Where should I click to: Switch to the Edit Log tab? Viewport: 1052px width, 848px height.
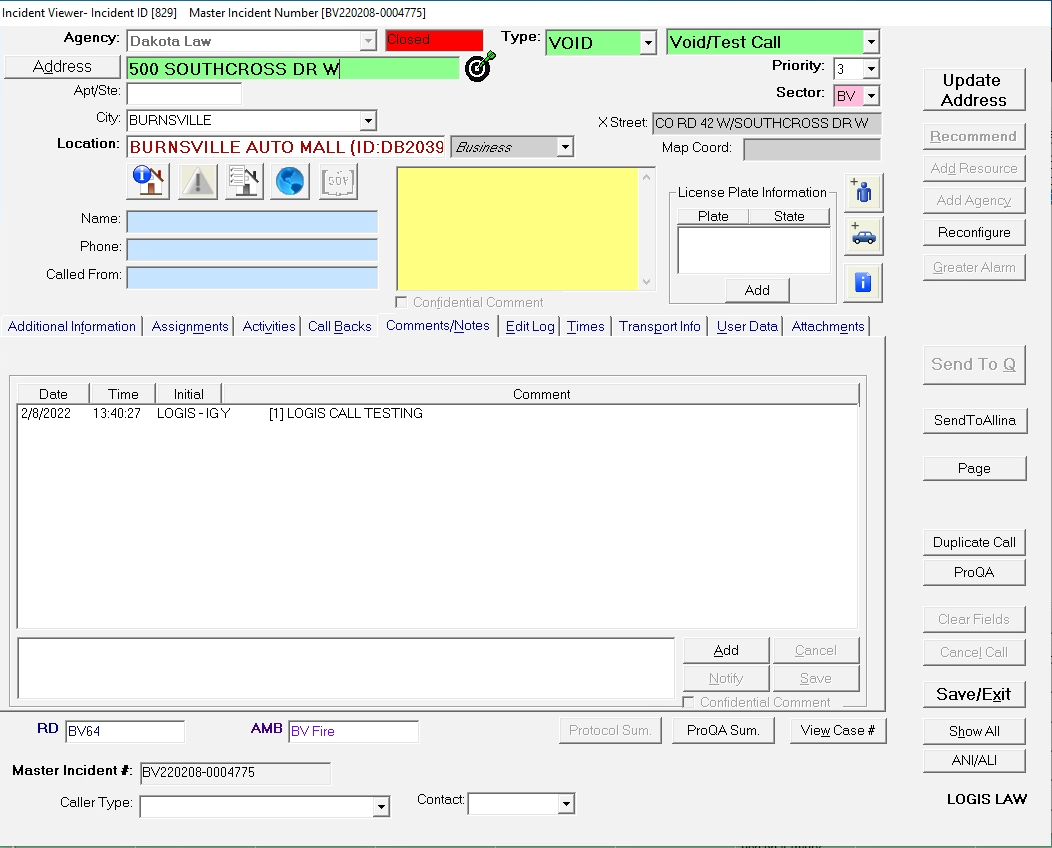click(529, 326)
